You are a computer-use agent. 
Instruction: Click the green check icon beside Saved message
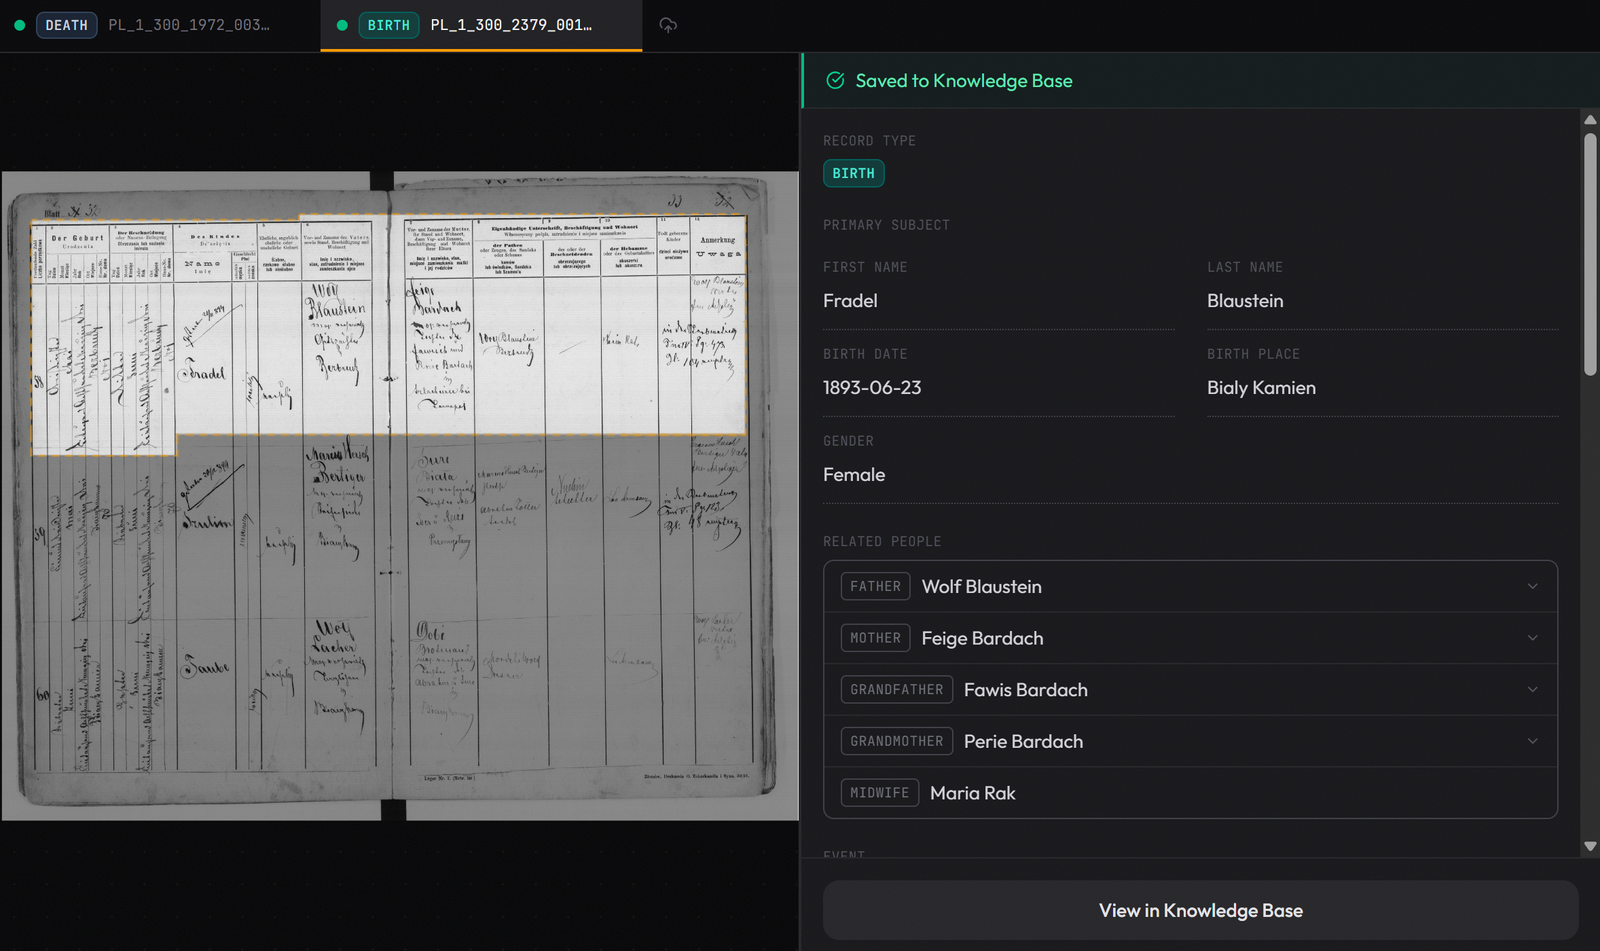tap(835, 81)
